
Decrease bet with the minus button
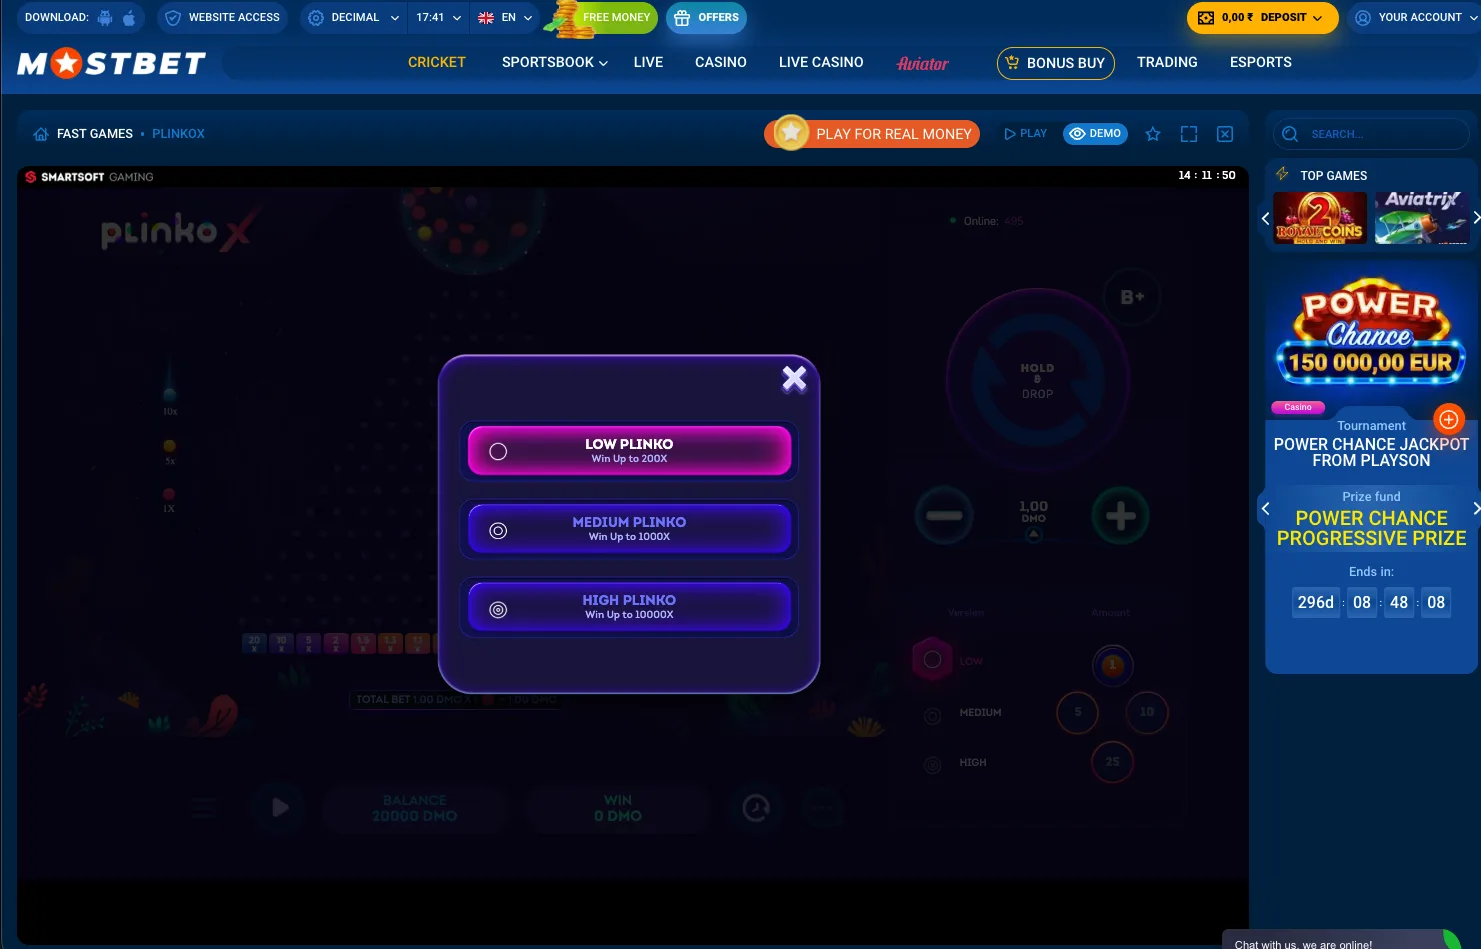944,516
